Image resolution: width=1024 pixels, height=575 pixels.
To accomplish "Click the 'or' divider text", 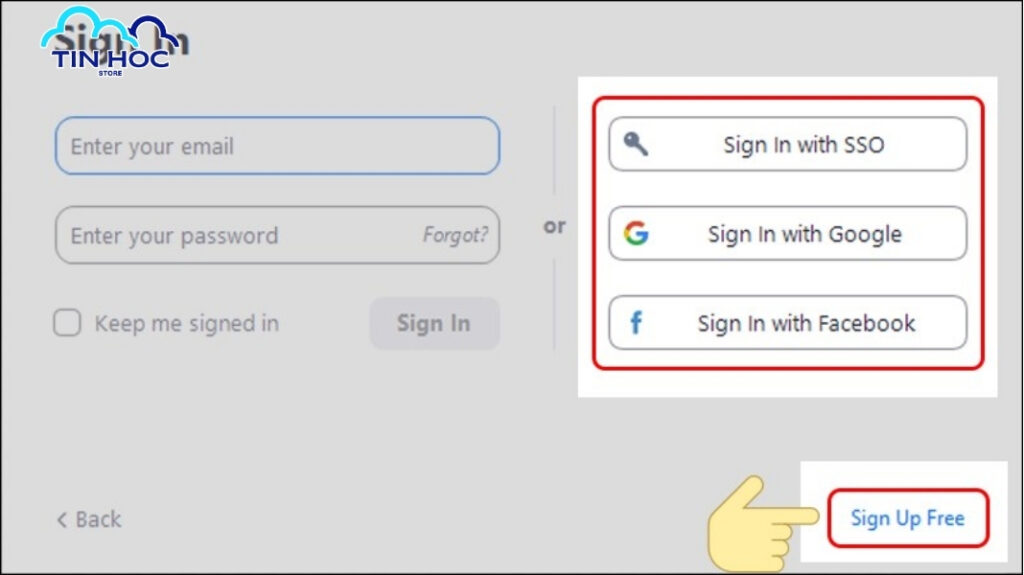I will click(554, 226).
